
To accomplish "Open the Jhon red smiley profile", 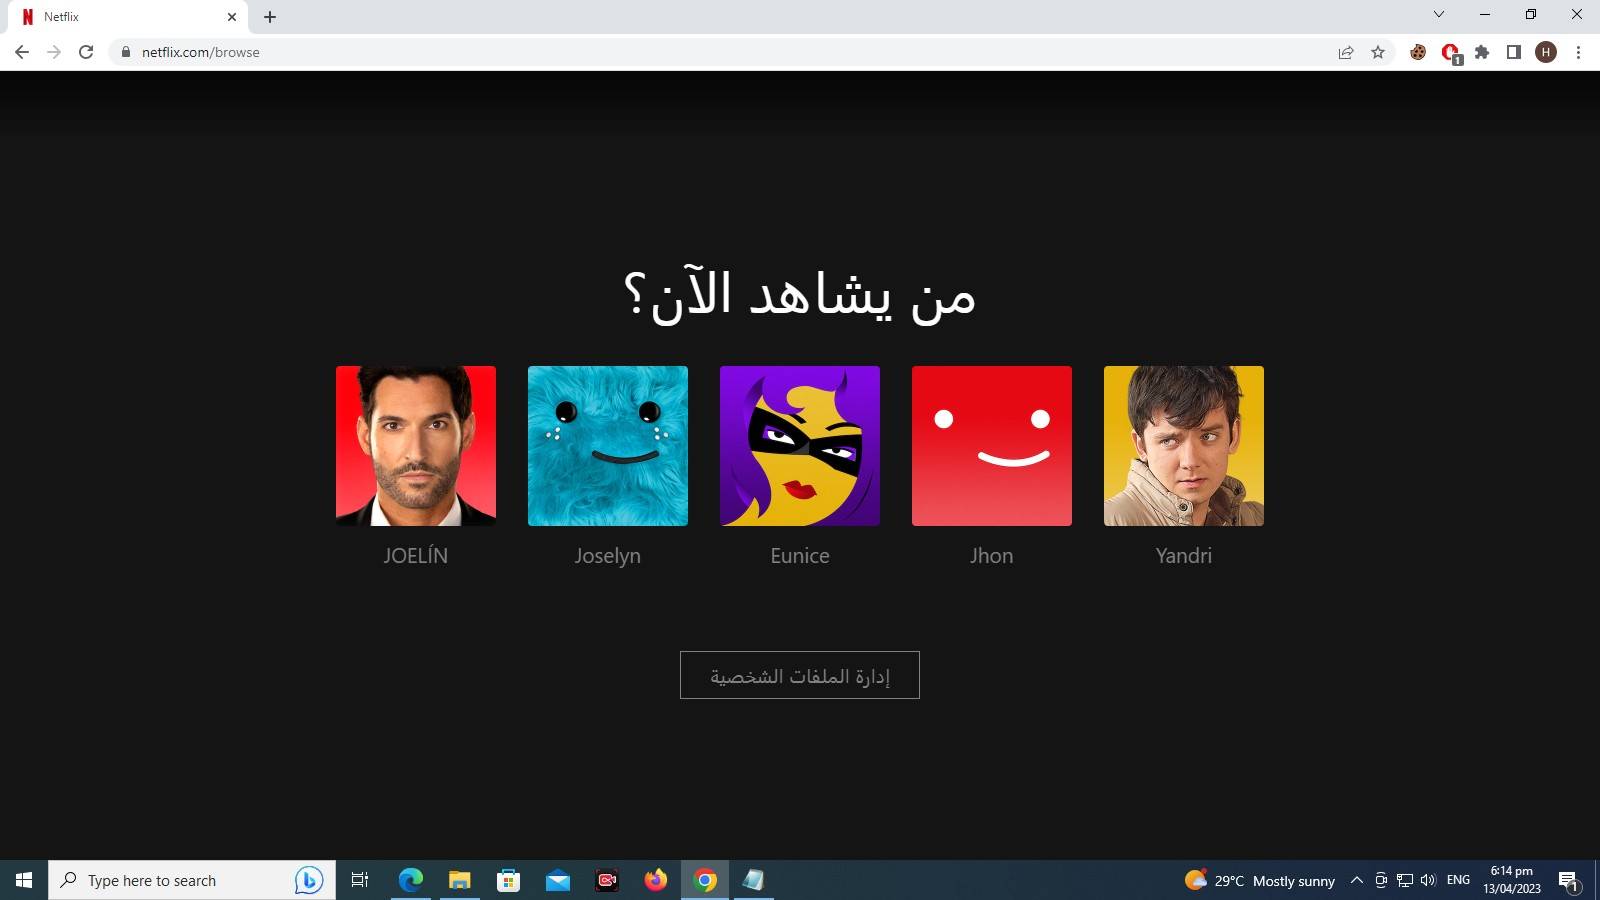I will point(992,446).
